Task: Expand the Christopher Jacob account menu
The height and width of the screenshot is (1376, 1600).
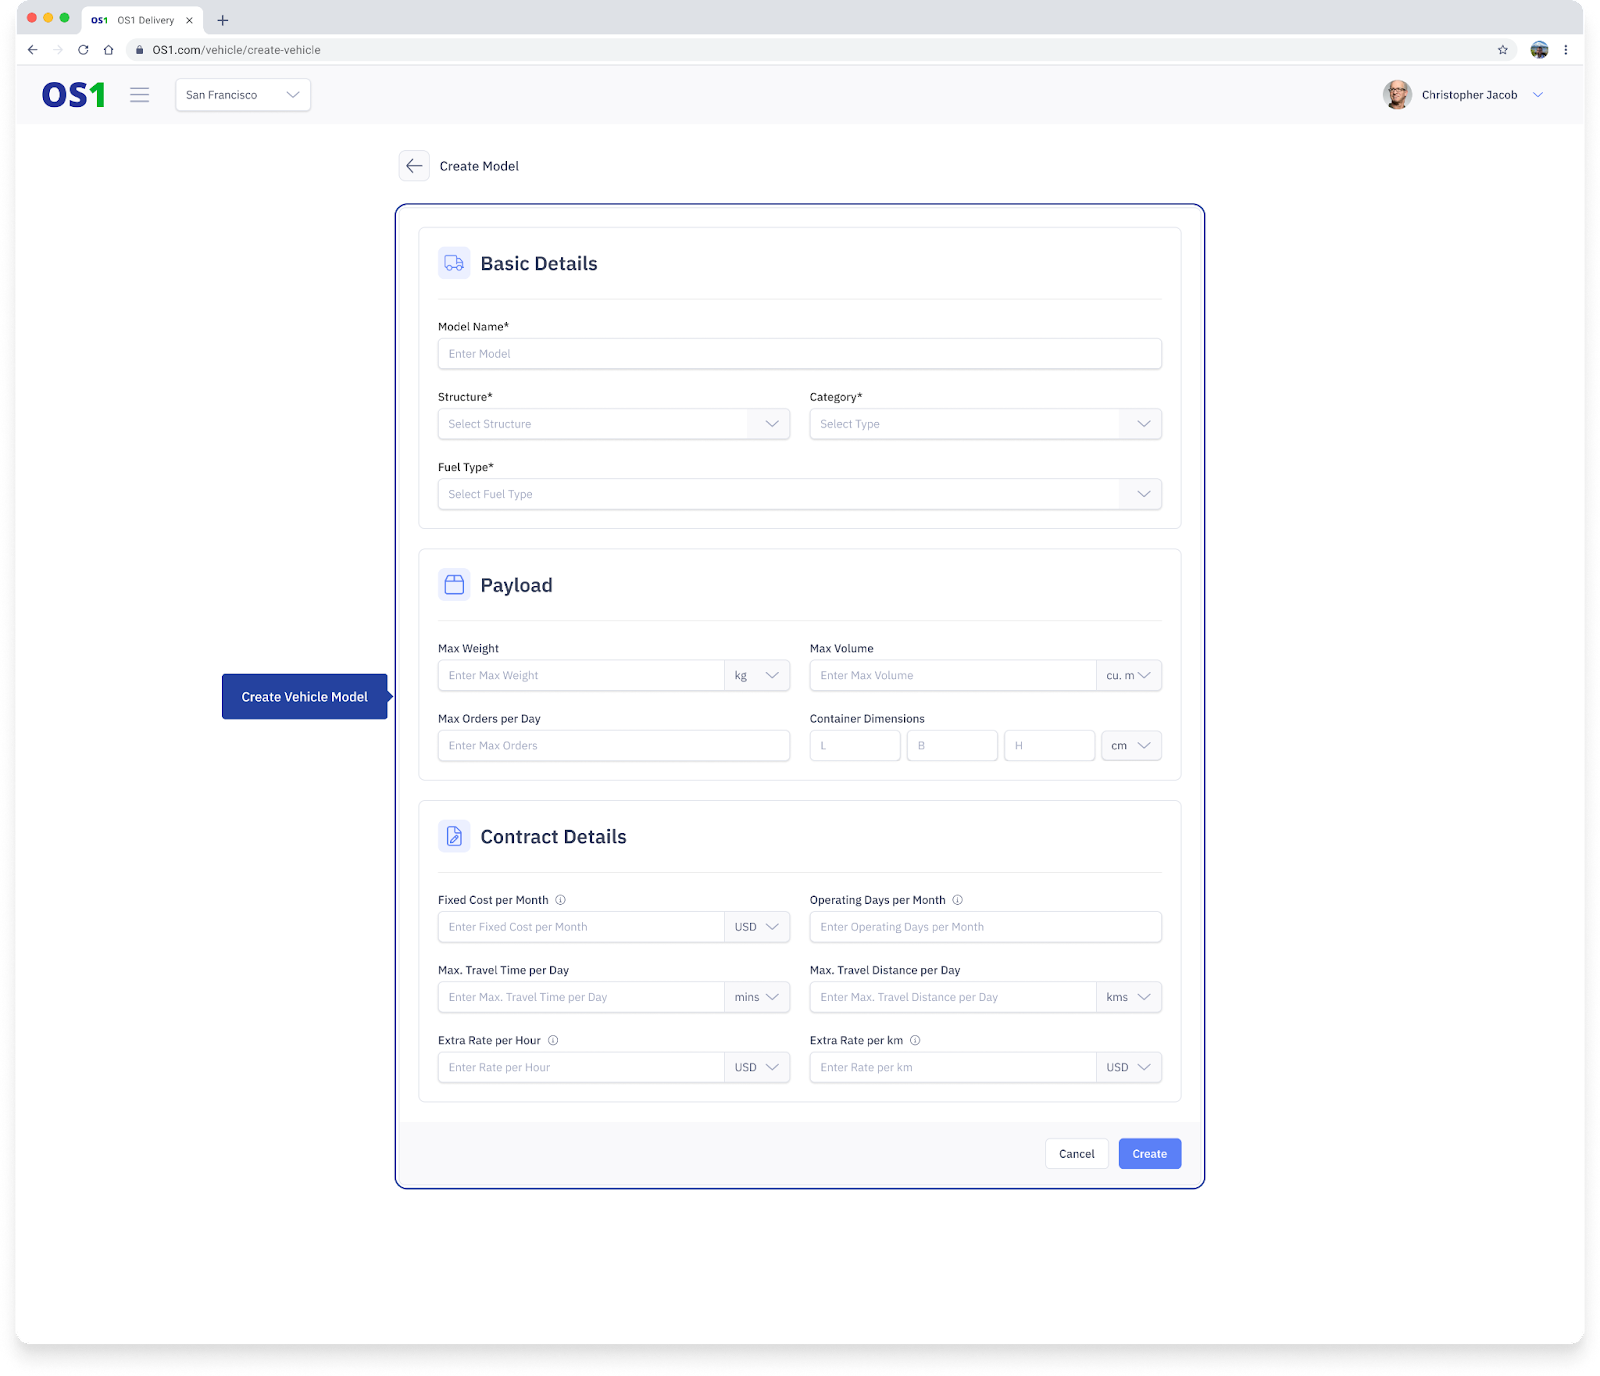Action: 1538,95
